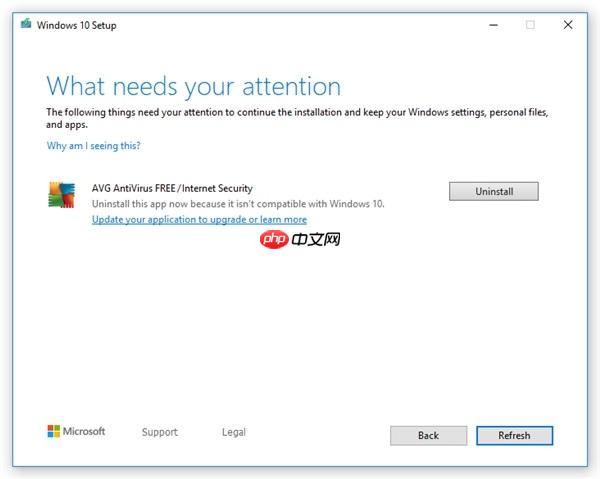The width and height of the screenshot is (600, 479).
Task: Open the Legal link
Action: [x=234, y=432]
